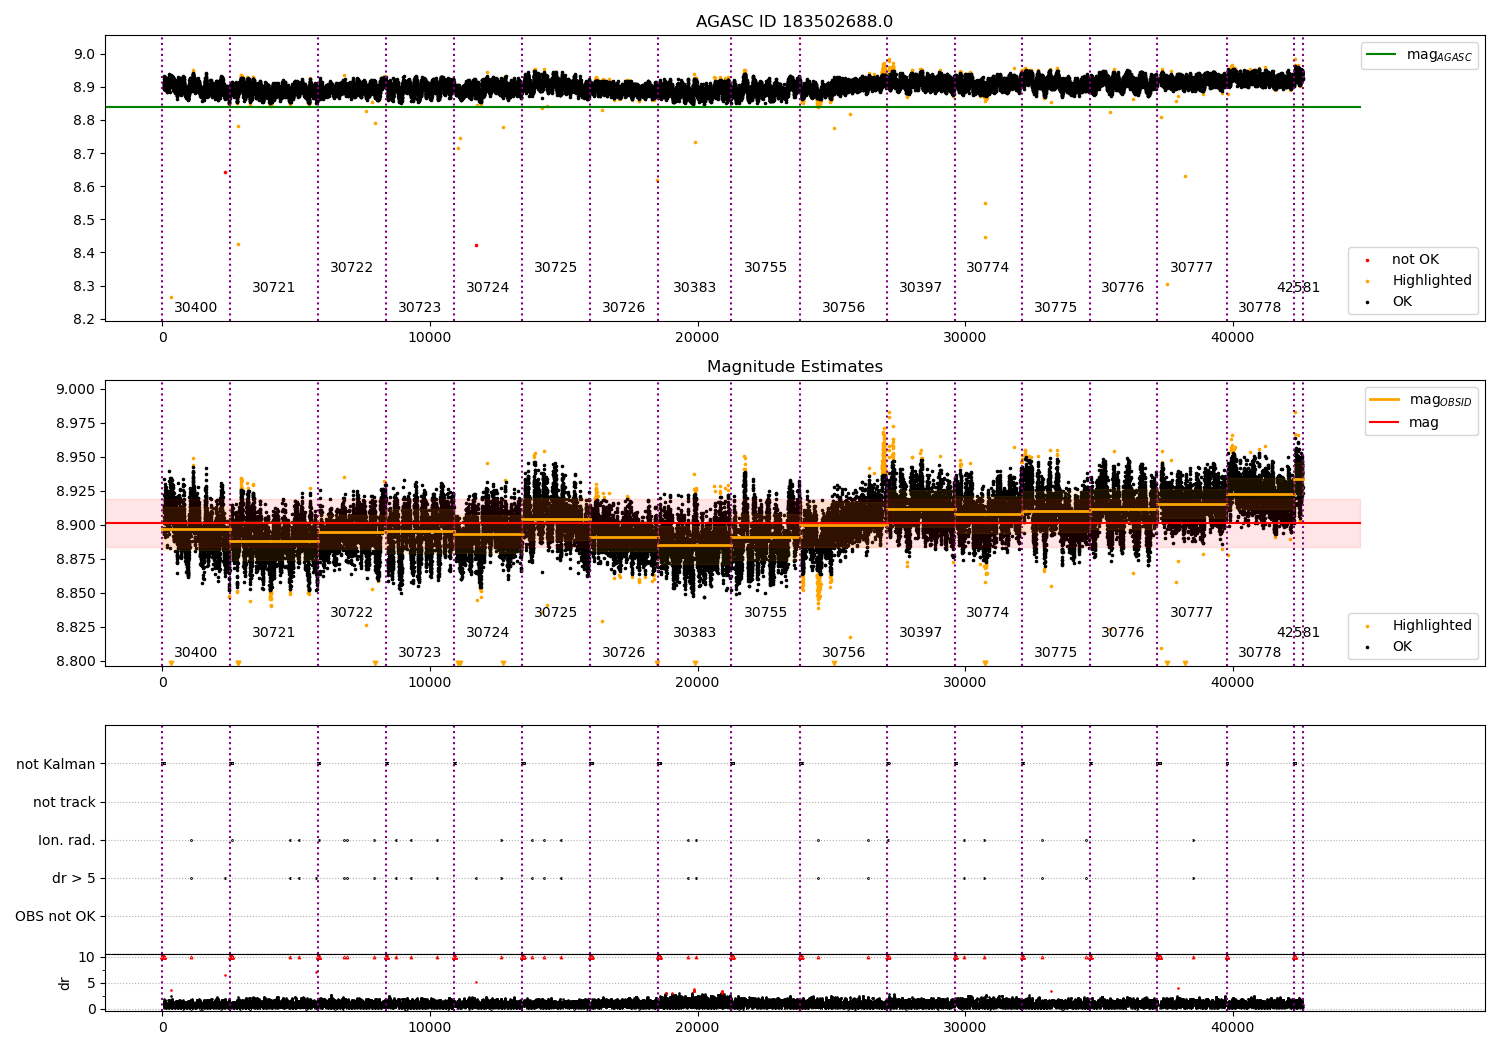
Task: Select the mag OBSID legend entry
Action: coord(1420,400)
